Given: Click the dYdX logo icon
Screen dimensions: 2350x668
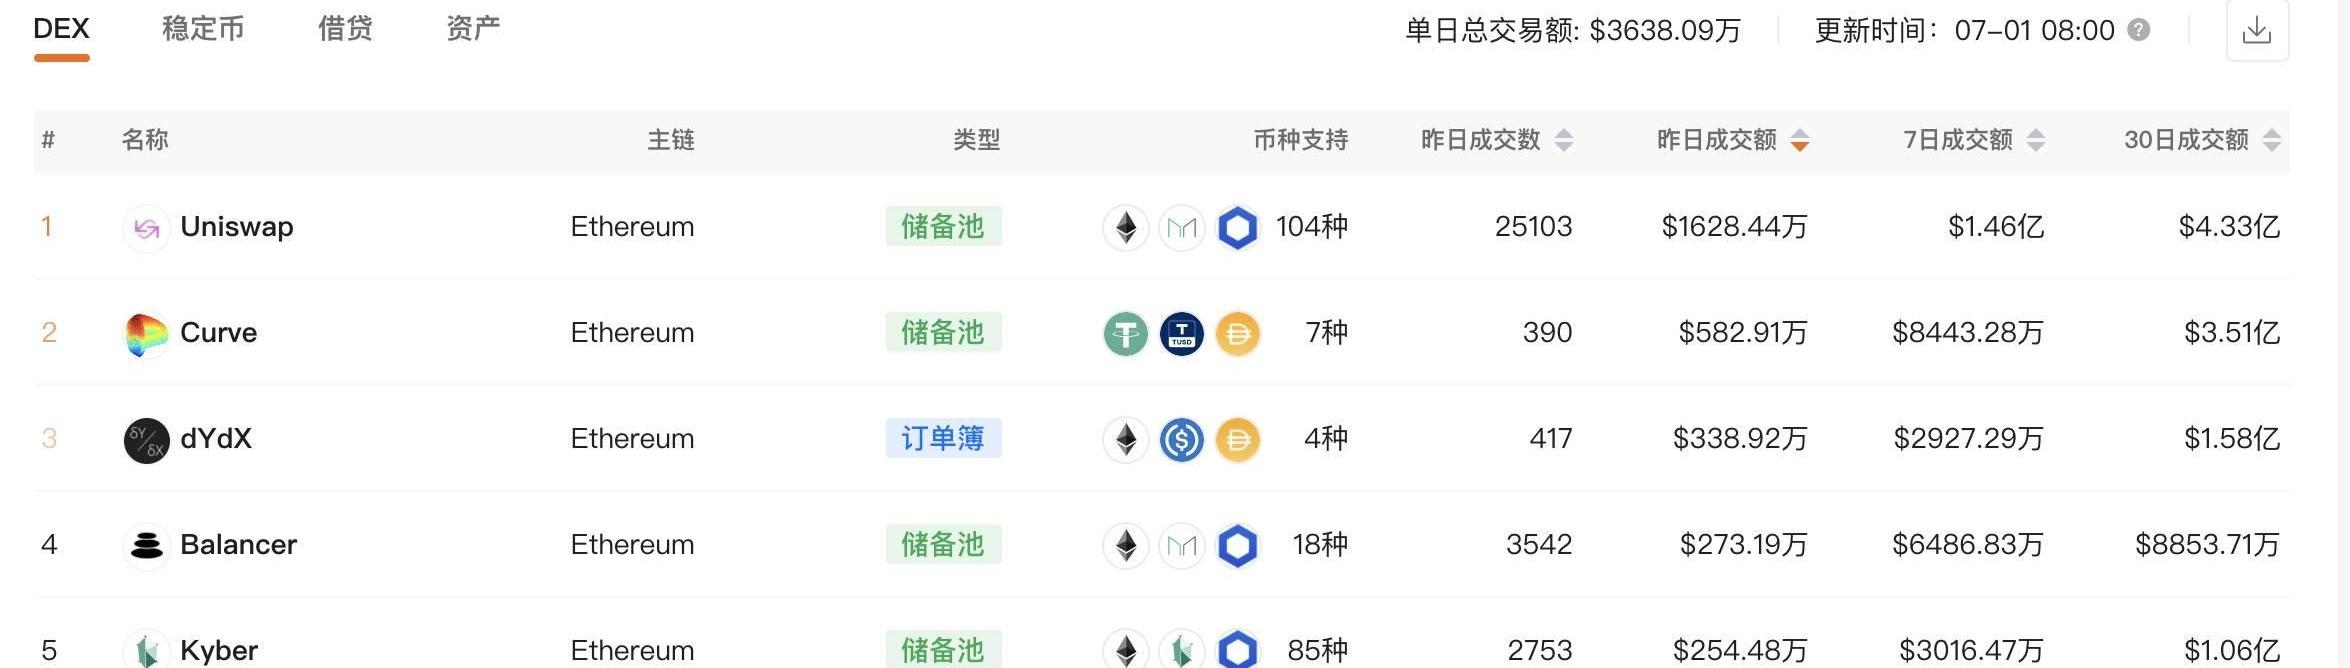Looking at the screenshot, I should pyautogui.click(x=146, y=440).
